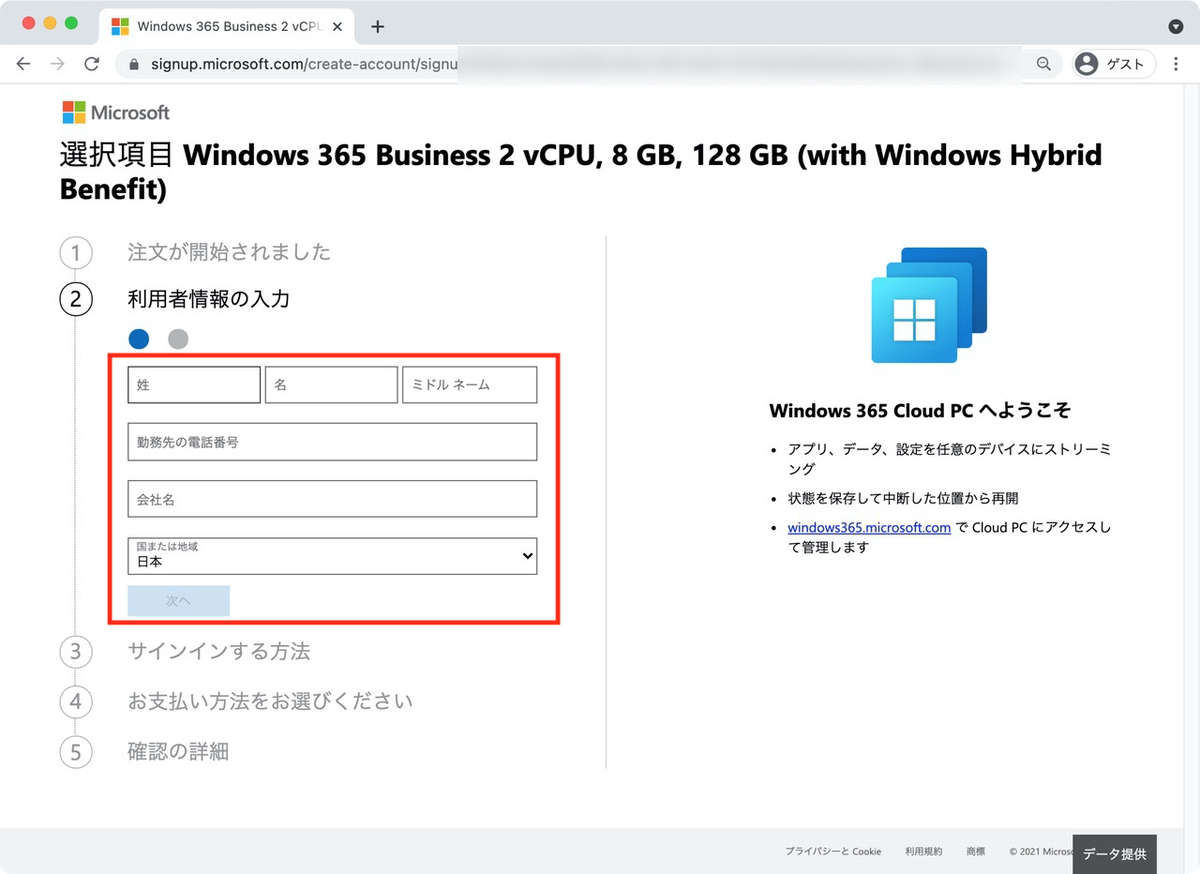Click the address bar URL
Image resolution: width=1200 pixels, height=874 pixels.
click(x=304, y=64)
